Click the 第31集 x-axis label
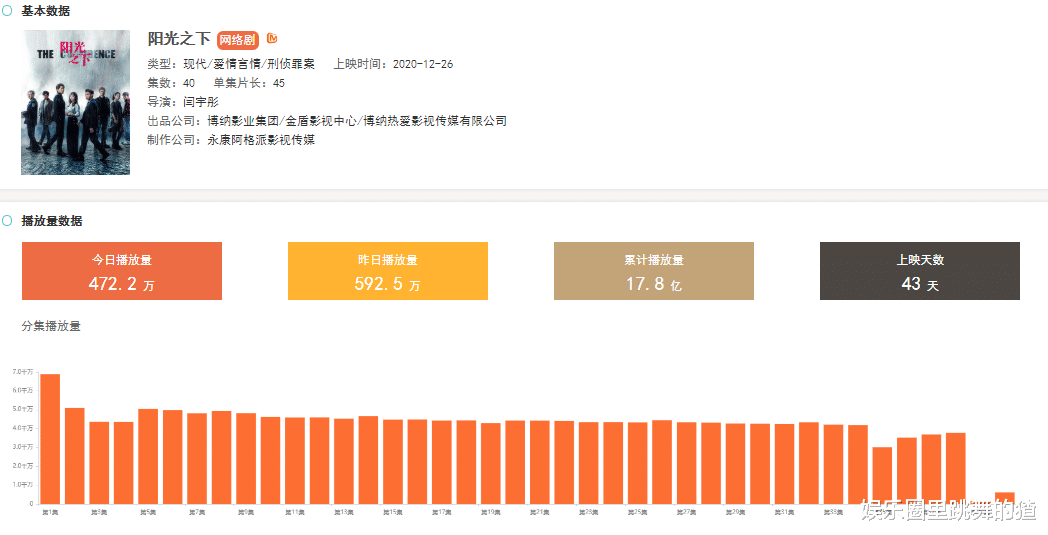This screenshot has width=1048, height=535. coord(785,512)
